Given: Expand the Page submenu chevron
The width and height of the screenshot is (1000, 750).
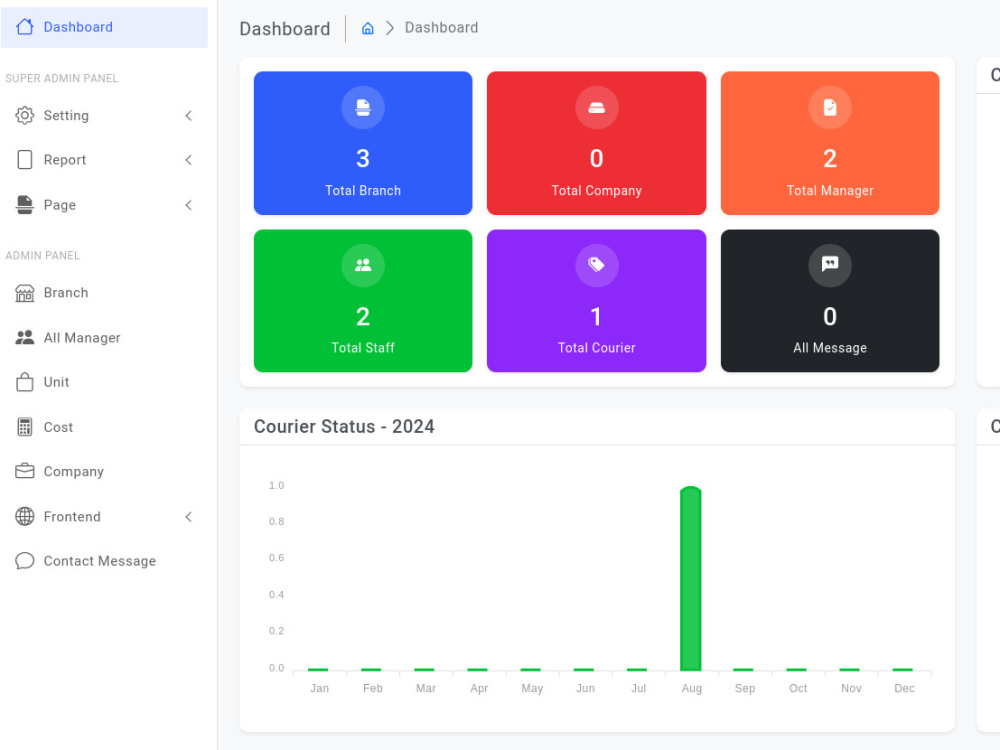Looking at the screenshot, I should 188,205.
